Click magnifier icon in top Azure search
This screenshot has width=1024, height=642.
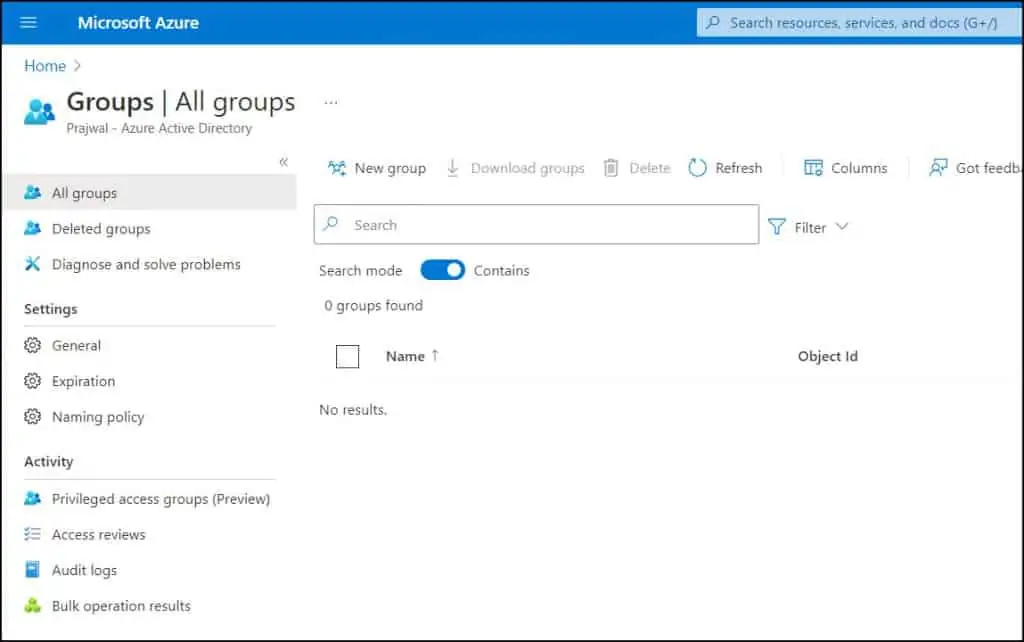tap(713, 23)
